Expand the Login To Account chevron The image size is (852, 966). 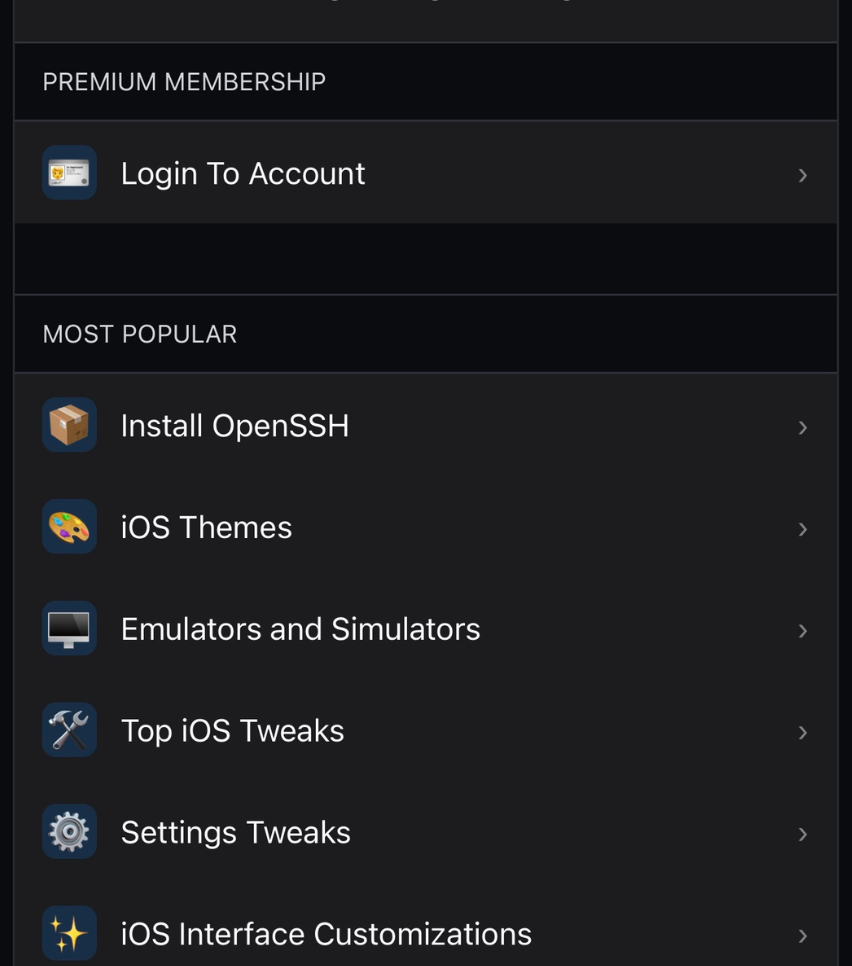(x=802, y=175)
